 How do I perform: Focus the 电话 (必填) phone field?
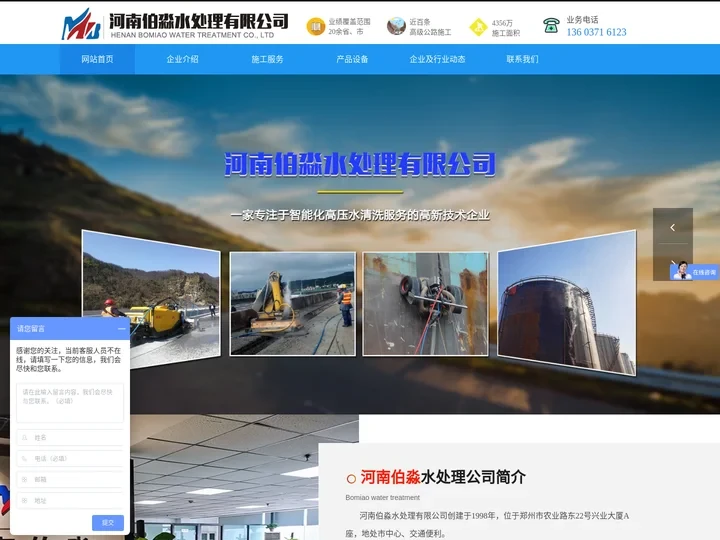tap(70, 458)
